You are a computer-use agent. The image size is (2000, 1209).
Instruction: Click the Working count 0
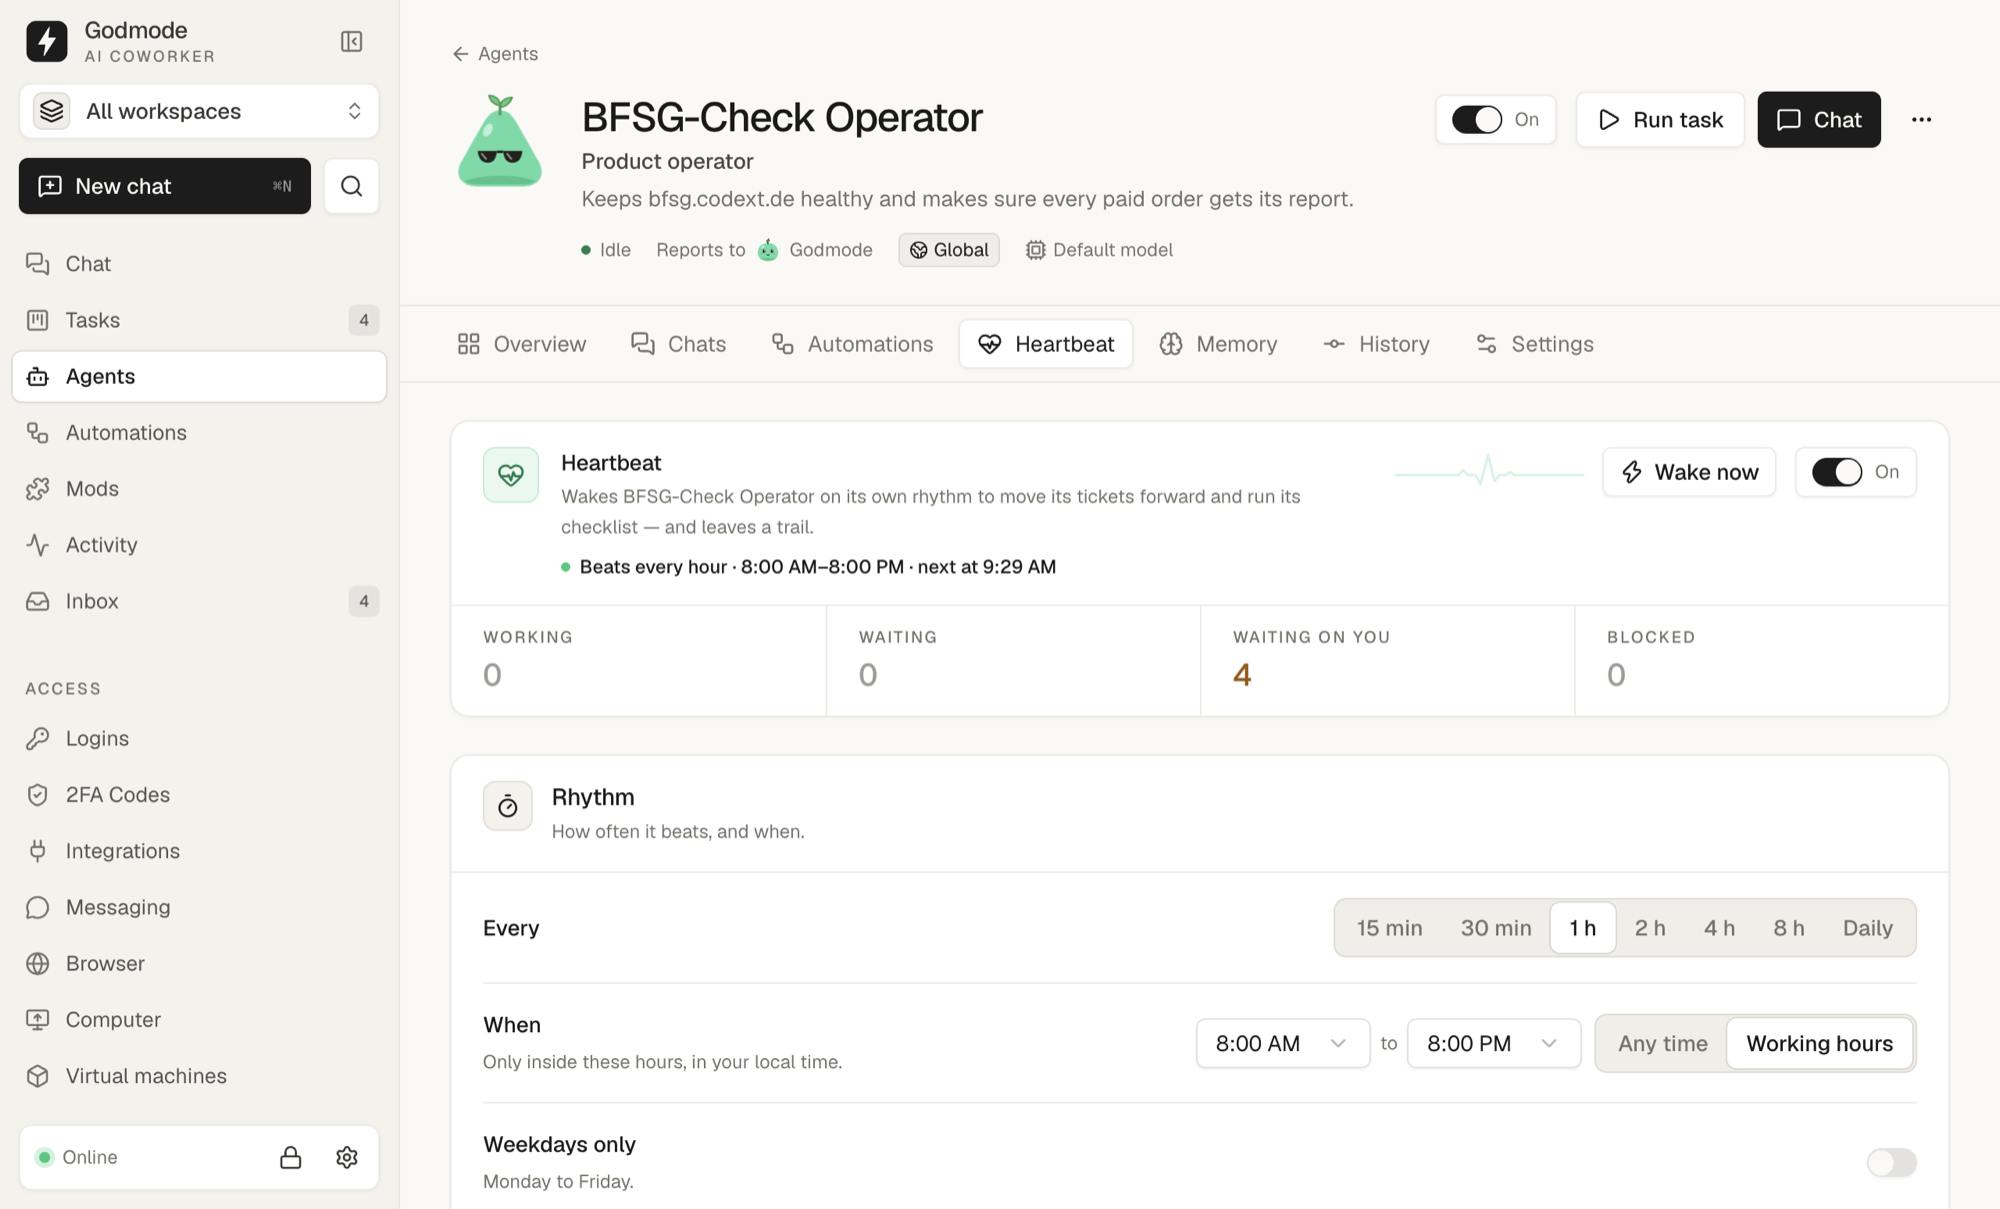[492, 675]
